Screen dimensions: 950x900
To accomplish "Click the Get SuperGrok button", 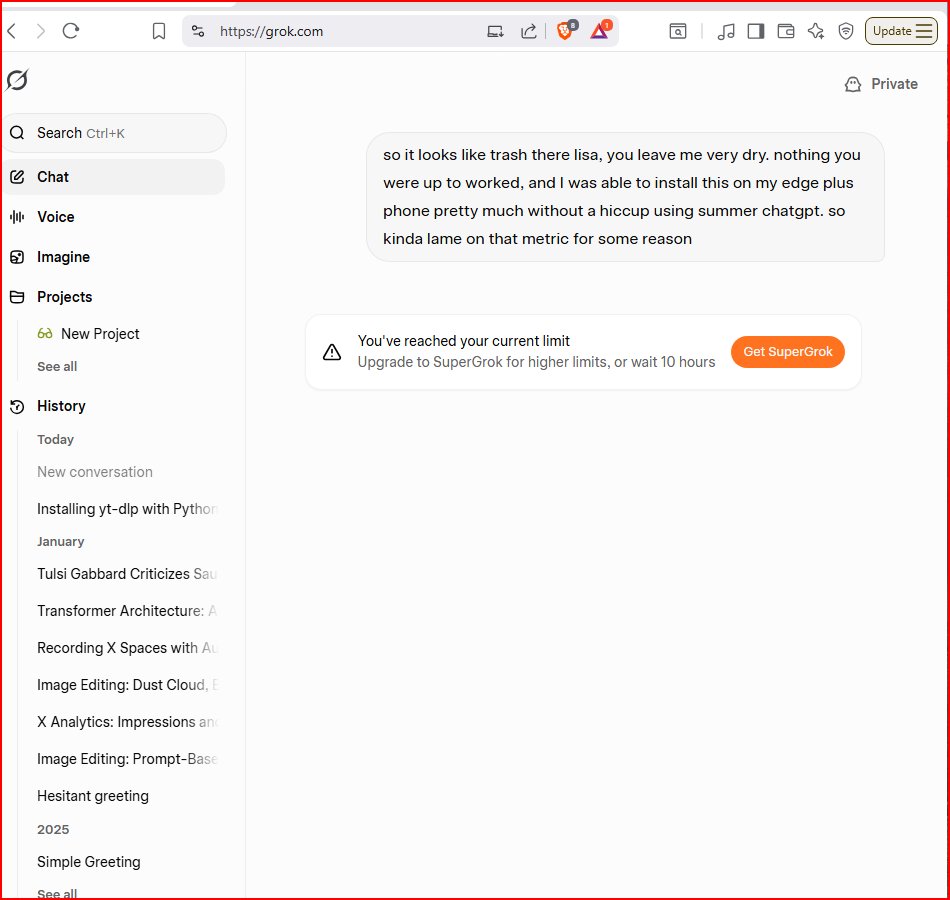I will (x=788, y=352).
